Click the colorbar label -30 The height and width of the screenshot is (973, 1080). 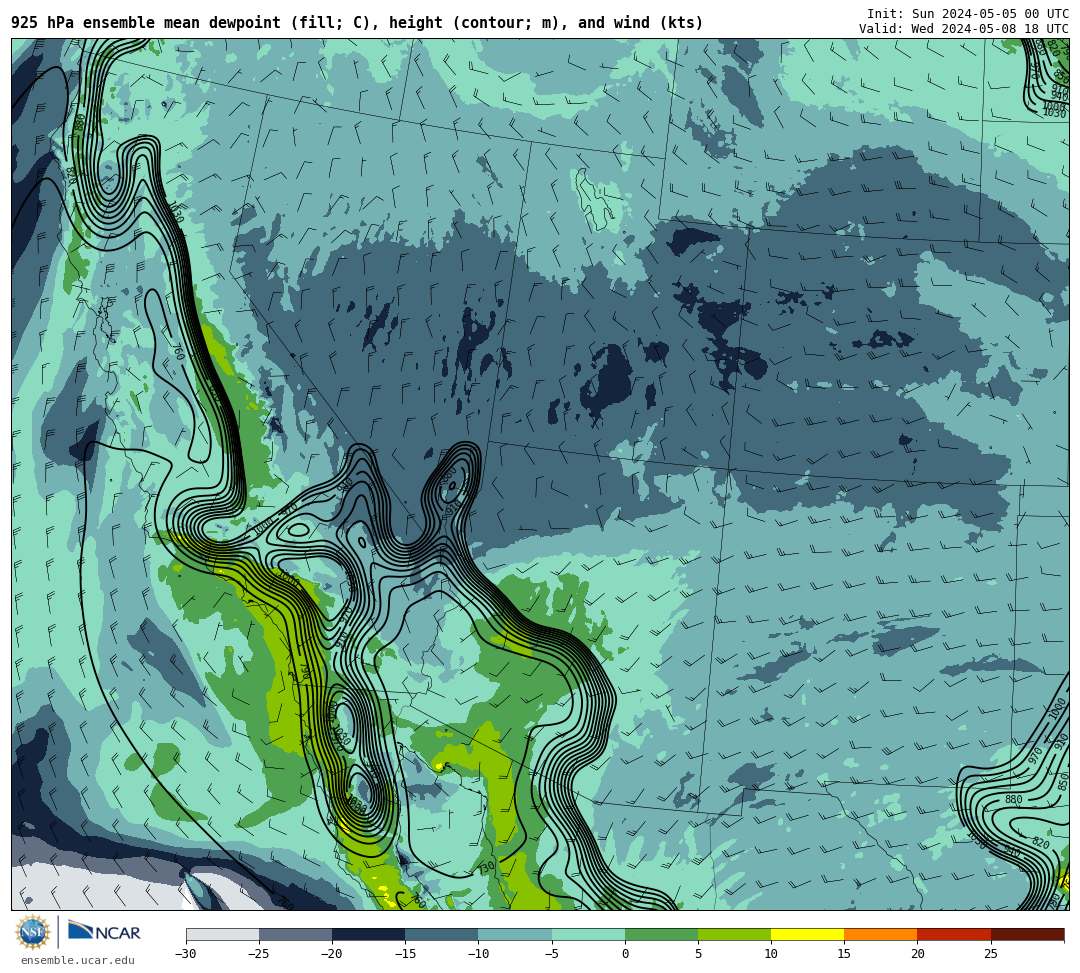[x=186, y=954]
